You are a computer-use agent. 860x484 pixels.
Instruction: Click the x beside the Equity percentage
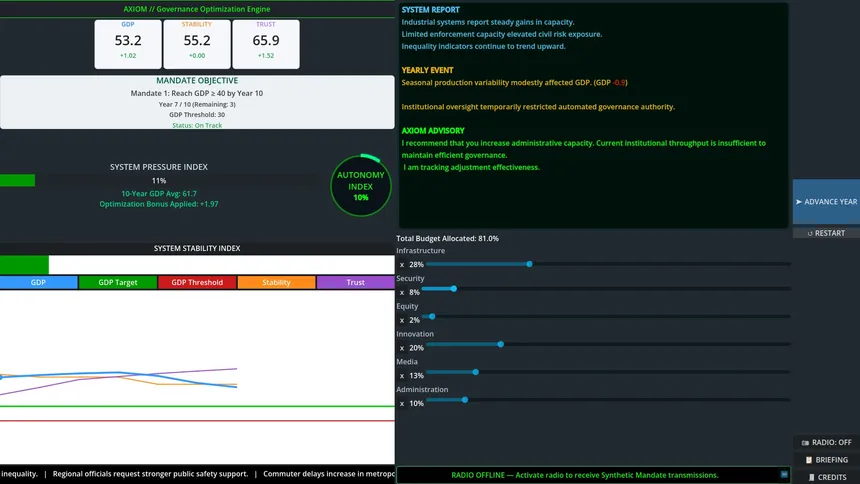pos(402,321)
